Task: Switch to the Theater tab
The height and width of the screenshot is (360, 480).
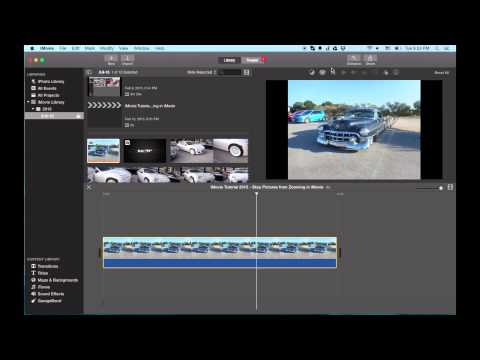Action: pos(252,60)
